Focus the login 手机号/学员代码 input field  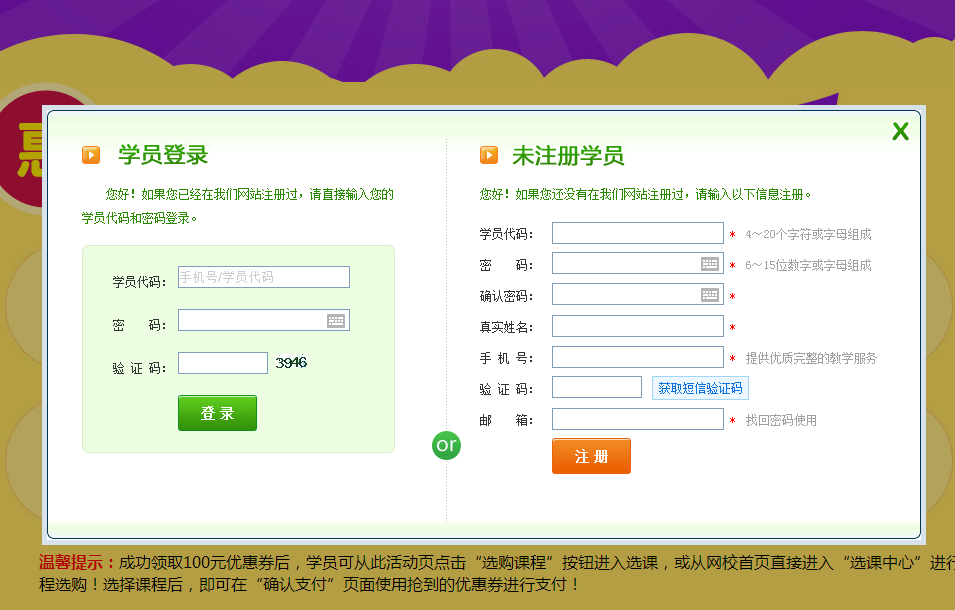point(263,277)
